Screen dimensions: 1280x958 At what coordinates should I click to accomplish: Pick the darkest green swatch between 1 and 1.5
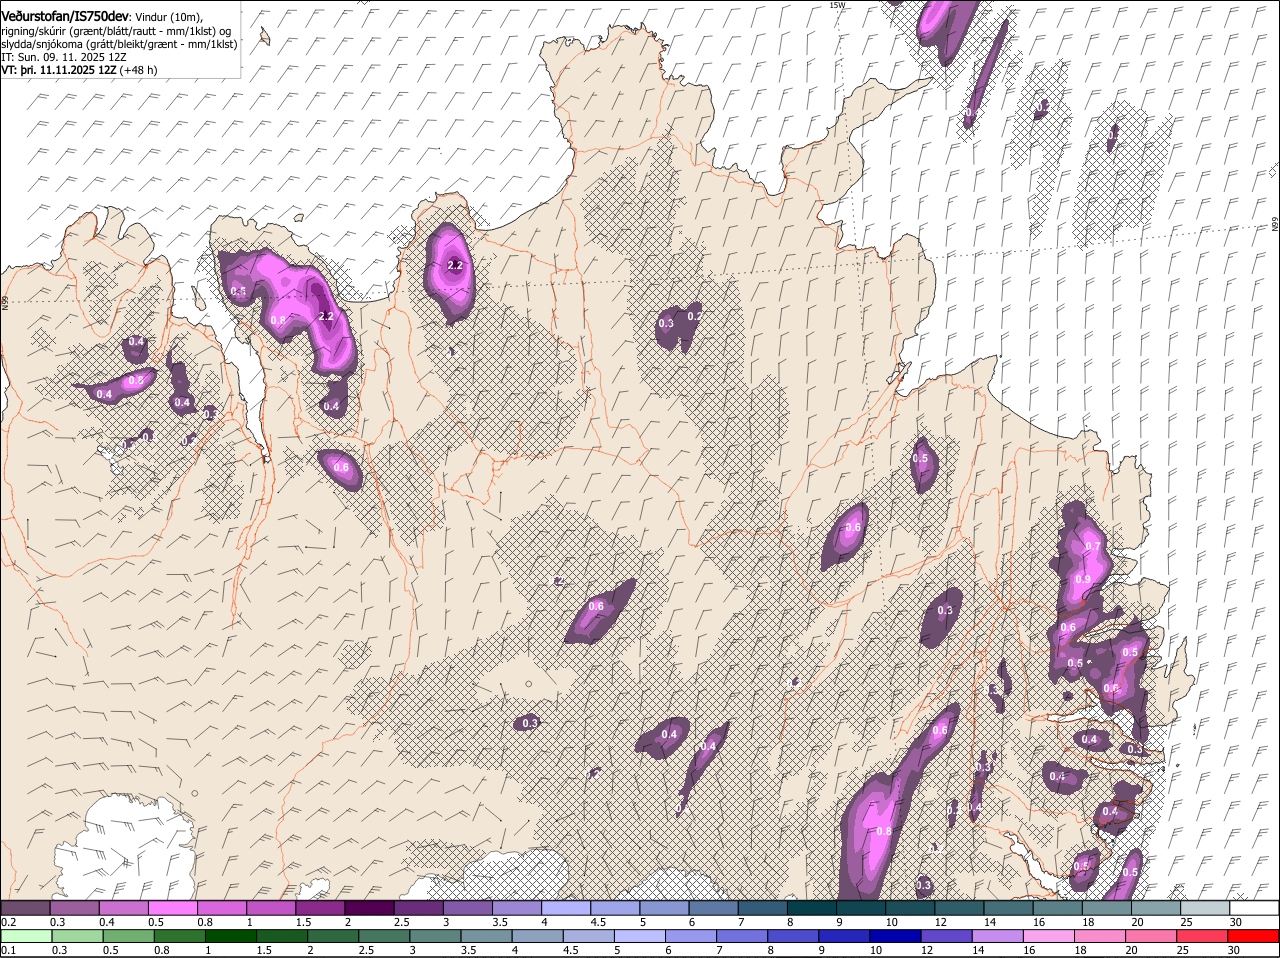click(231, 936)
